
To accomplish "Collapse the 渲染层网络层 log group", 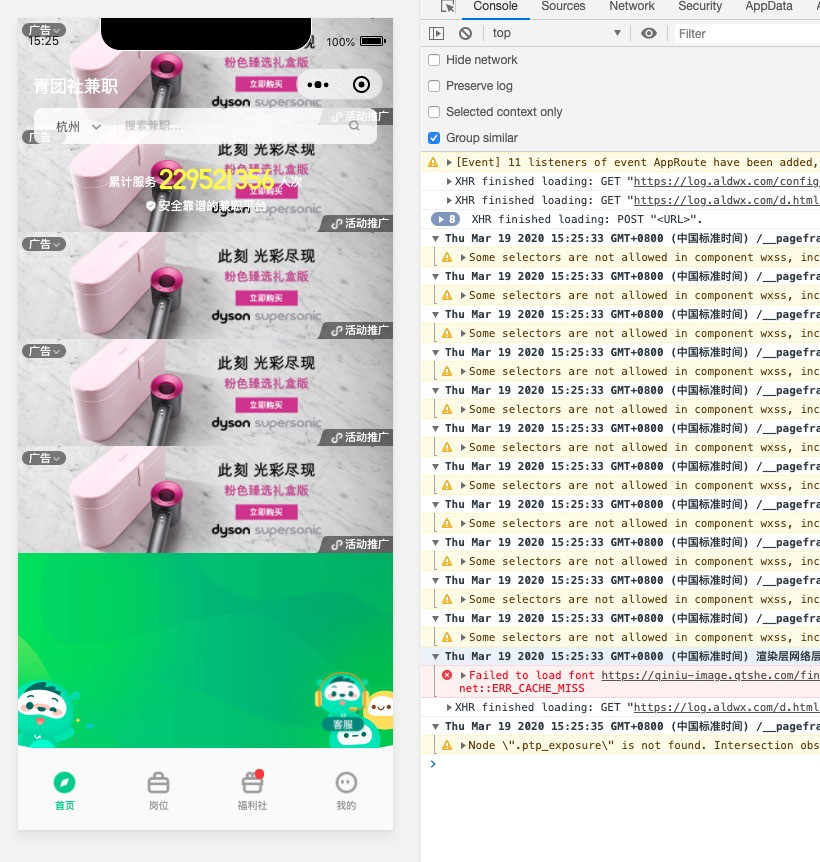I will tap(435, 656).
